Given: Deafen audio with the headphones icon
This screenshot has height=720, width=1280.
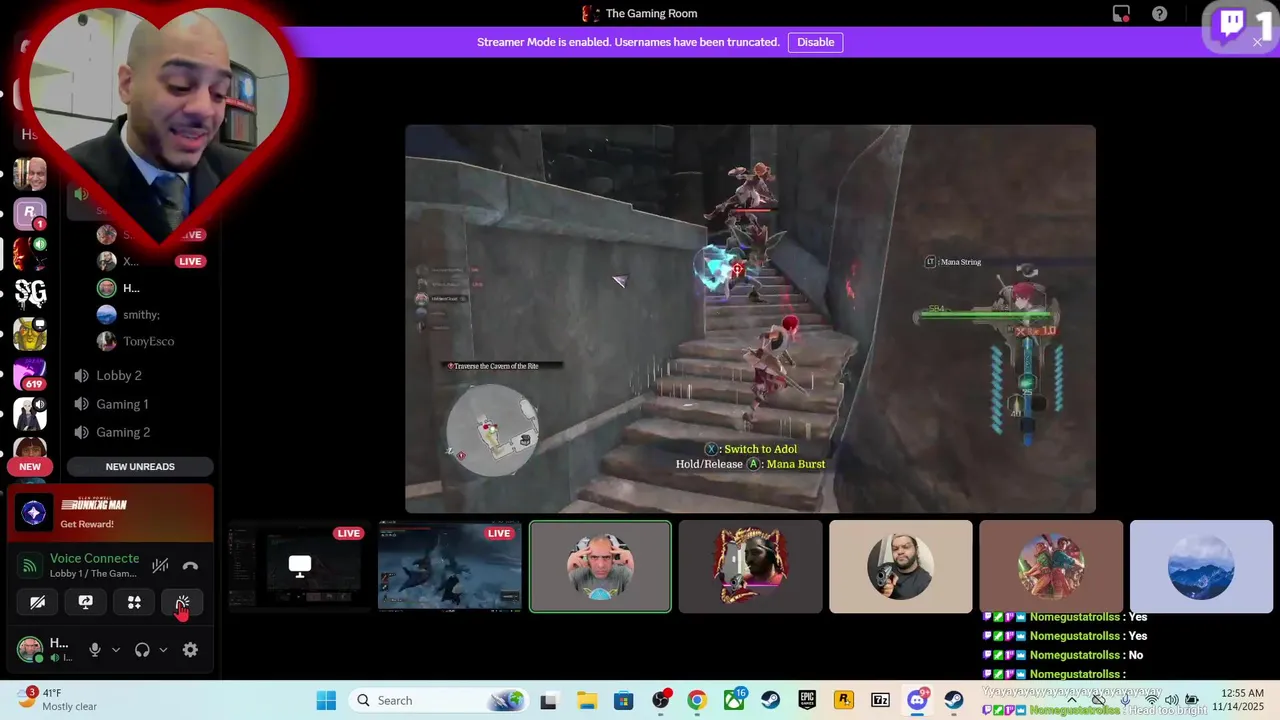Looking at the screenshot, I should (142, 650).
